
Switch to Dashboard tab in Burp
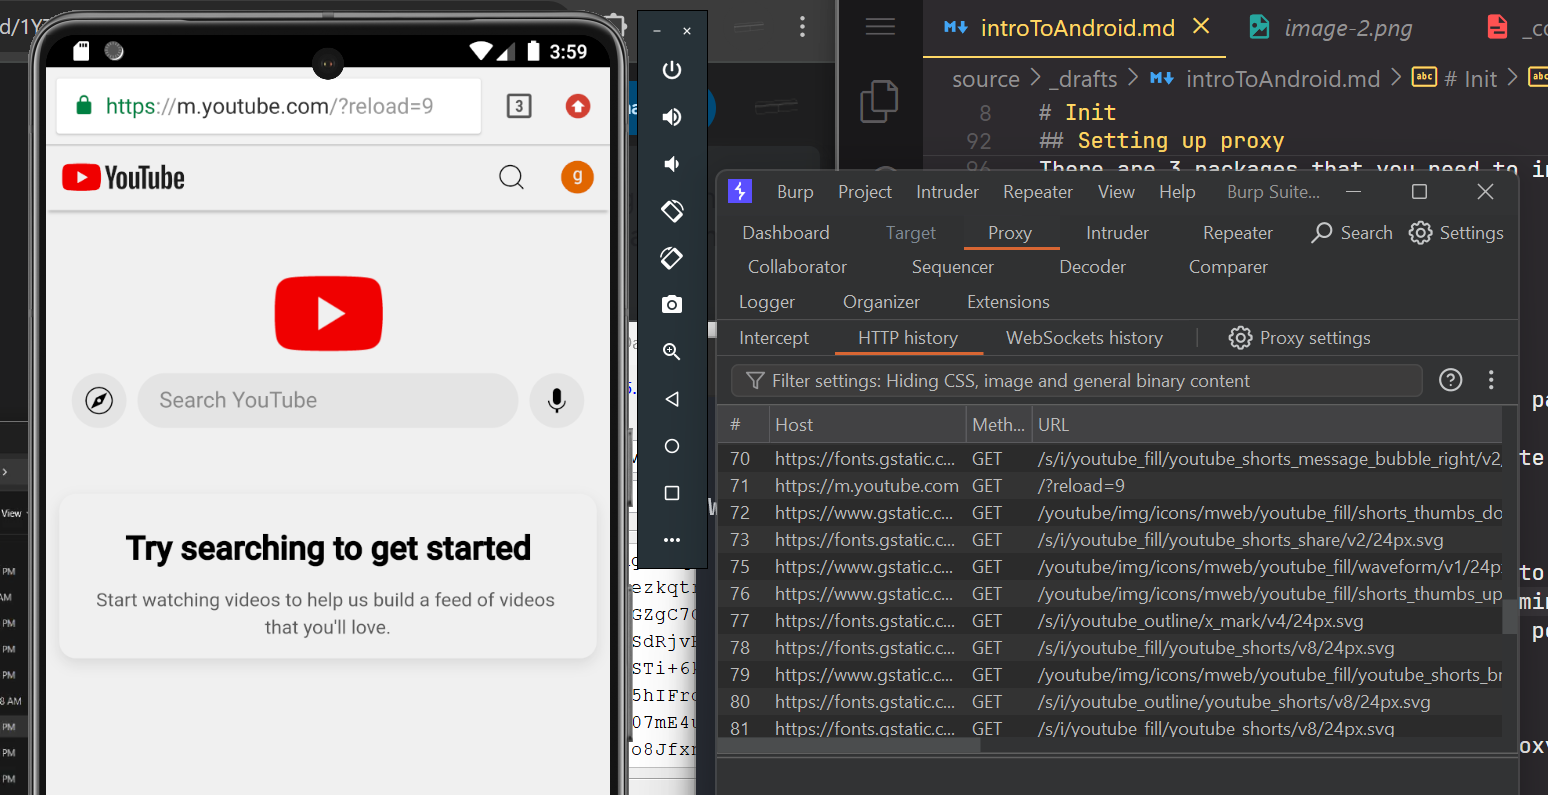click(x=786, y=233)
